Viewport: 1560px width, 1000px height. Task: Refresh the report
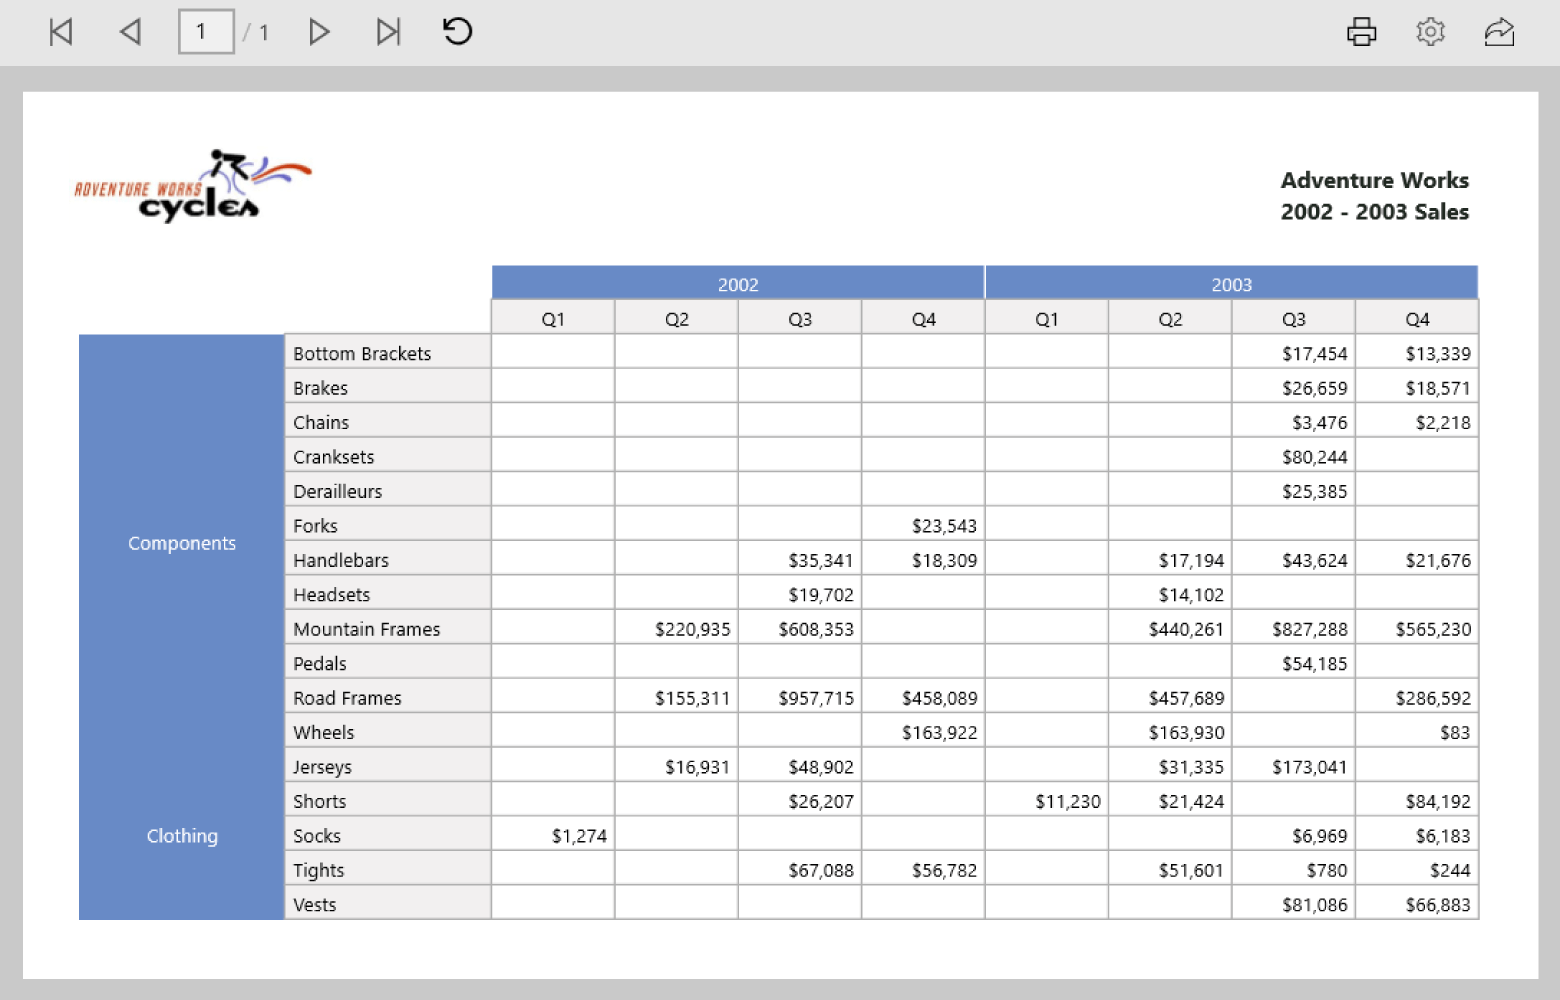(457, 32)
